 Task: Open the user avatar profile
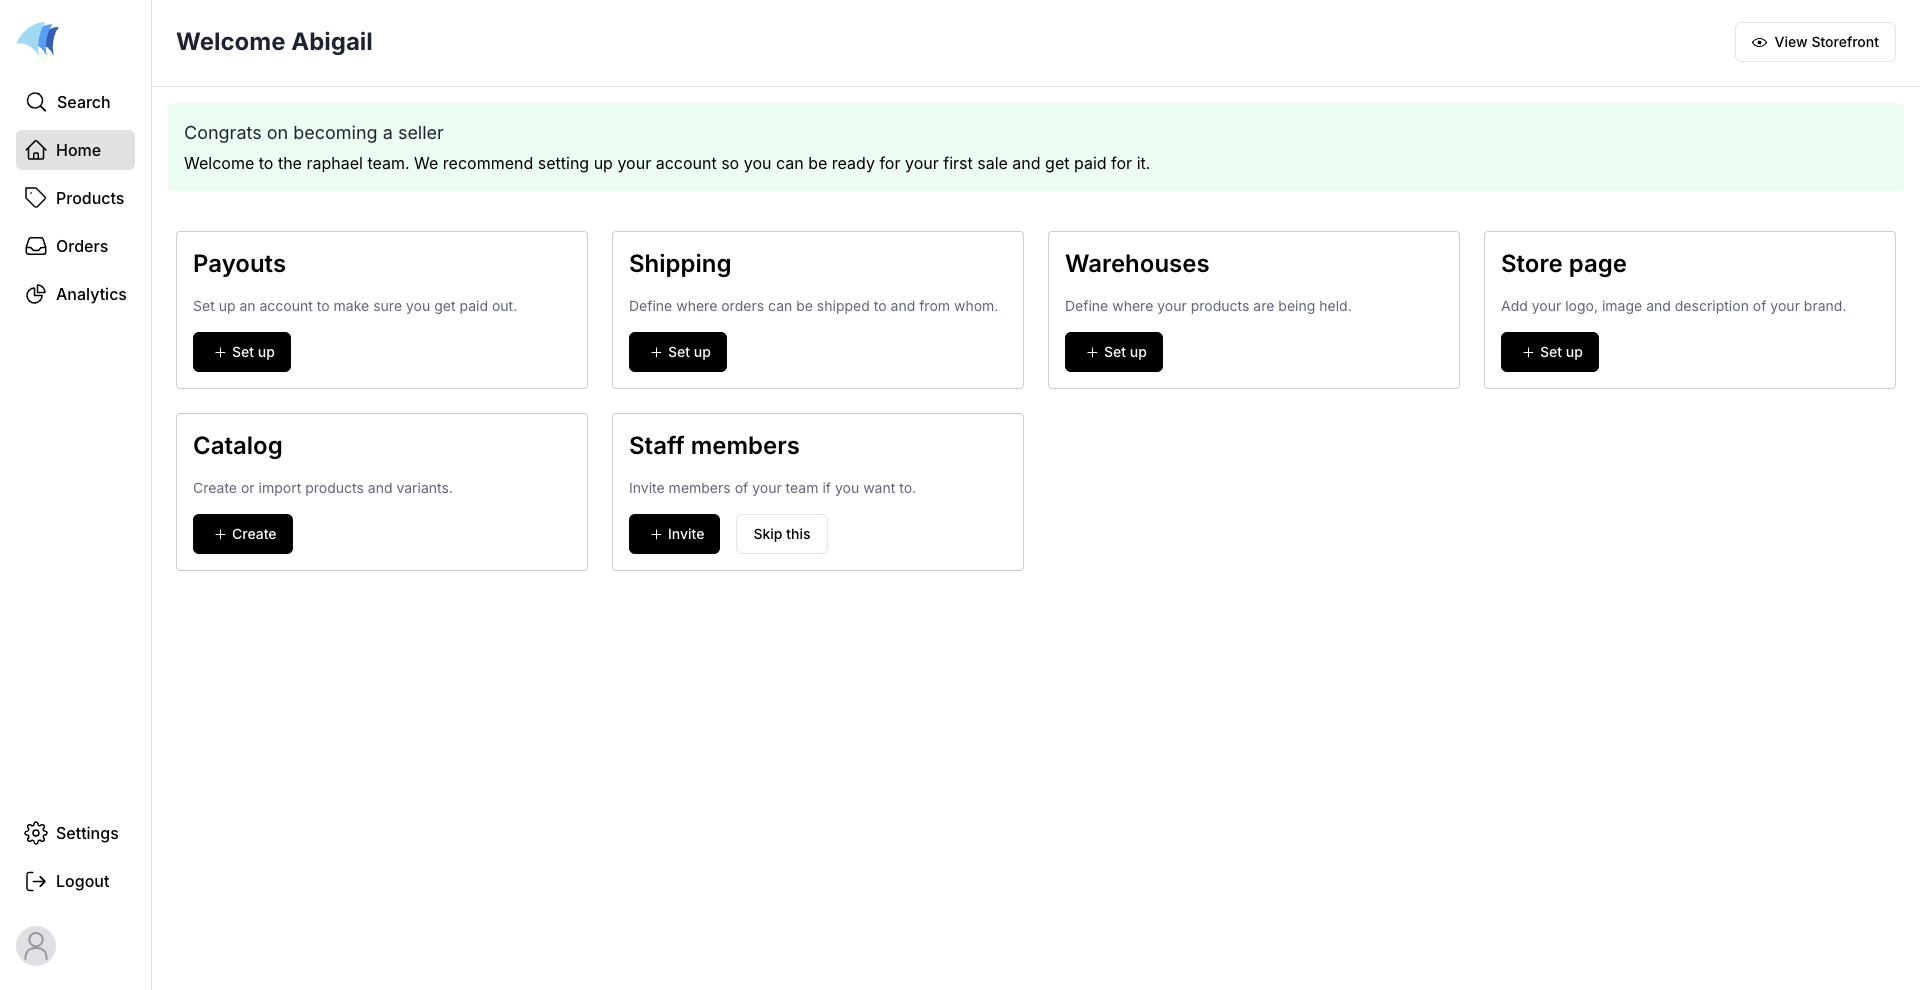click(36, 946)
